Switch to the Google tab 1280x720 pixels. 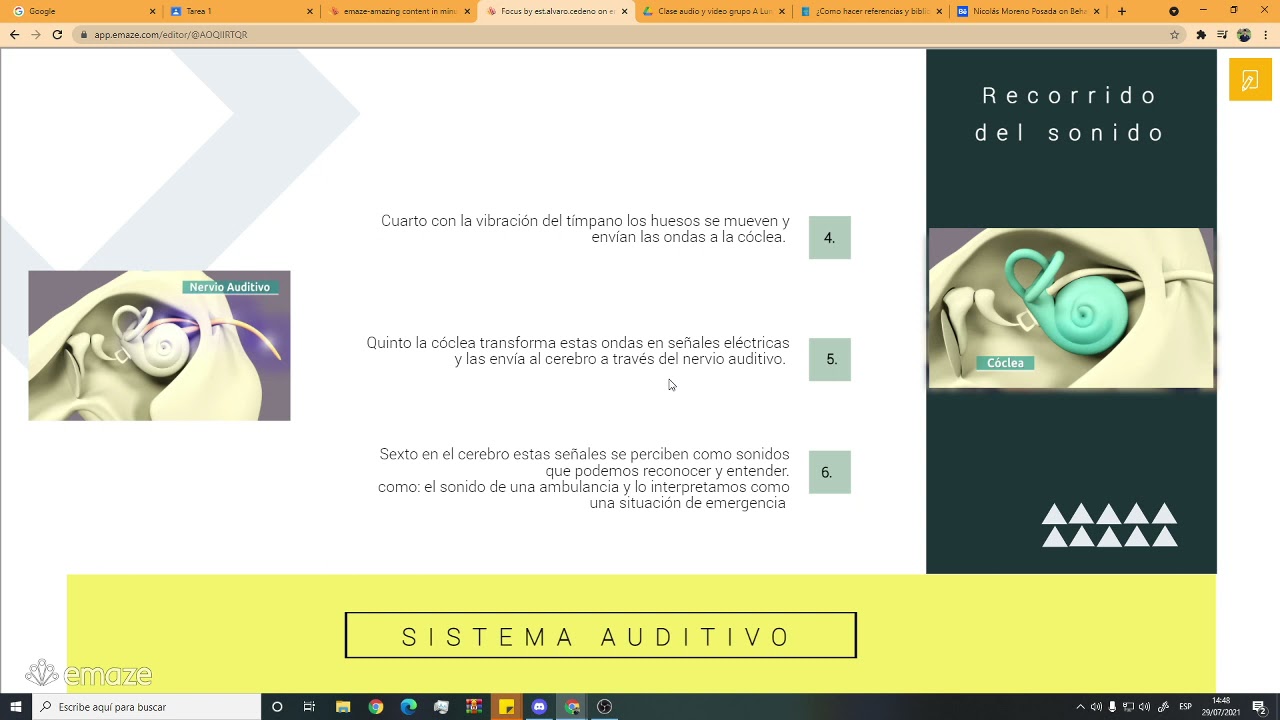tap(83, 11)
